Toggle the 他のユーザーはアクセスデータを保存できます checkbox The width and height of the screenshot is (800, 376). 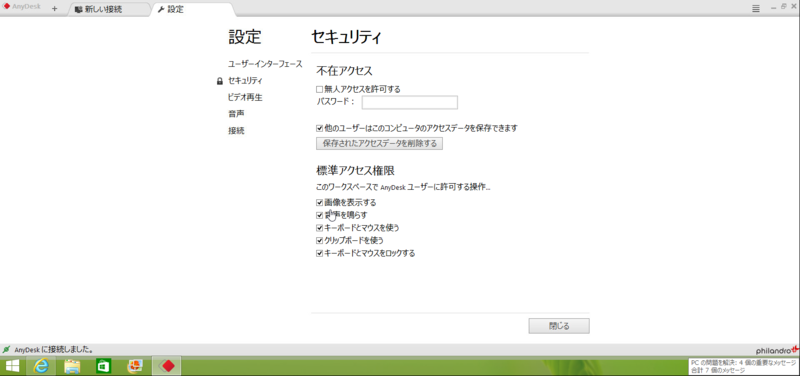coord(319,129)
